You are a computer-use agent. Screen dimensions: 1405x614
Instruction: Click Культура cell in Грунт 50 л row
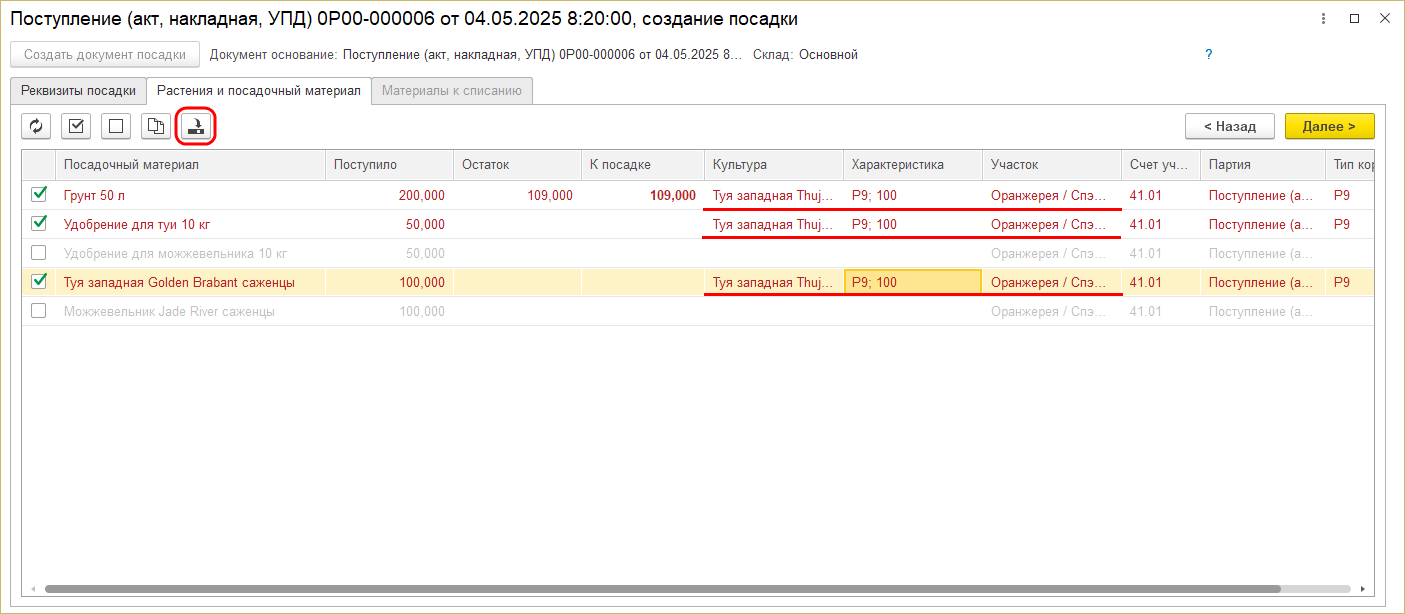point(774,195)
